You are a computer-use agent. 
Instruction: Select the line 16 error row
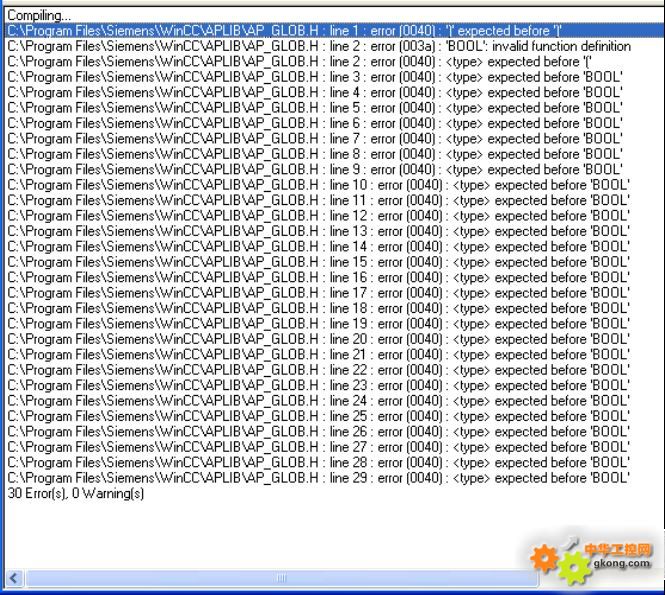click(319, 277)
